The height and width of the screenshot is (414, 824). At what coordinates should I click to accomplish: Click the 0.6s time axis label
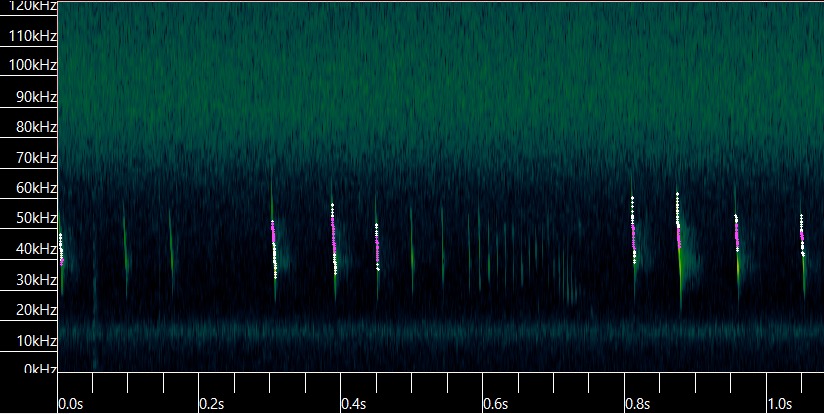pos(496,404)
